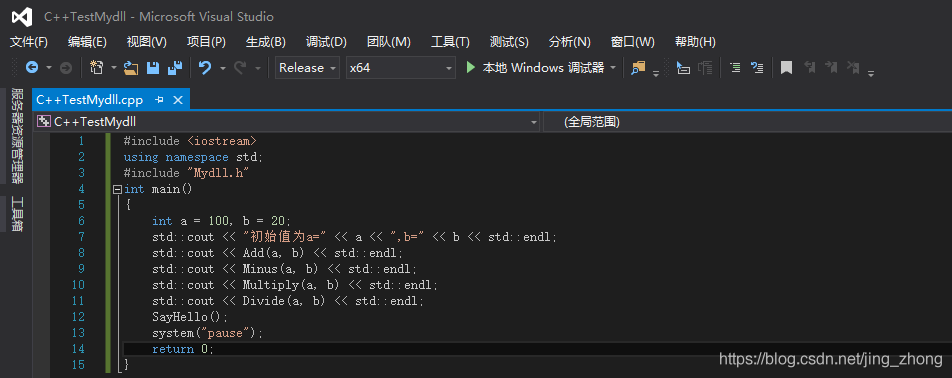Image resolution: width=952 pixels, height=378 pixels.
Task: Click the Open File folder icon
Action: (x=131, y=68)
